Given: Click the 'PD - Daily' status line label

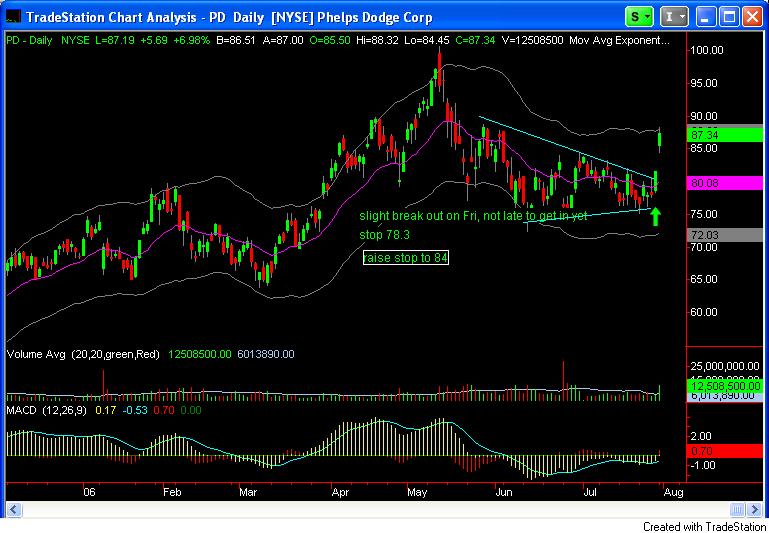Looking at the screenshot, I should tap(29, 41).
